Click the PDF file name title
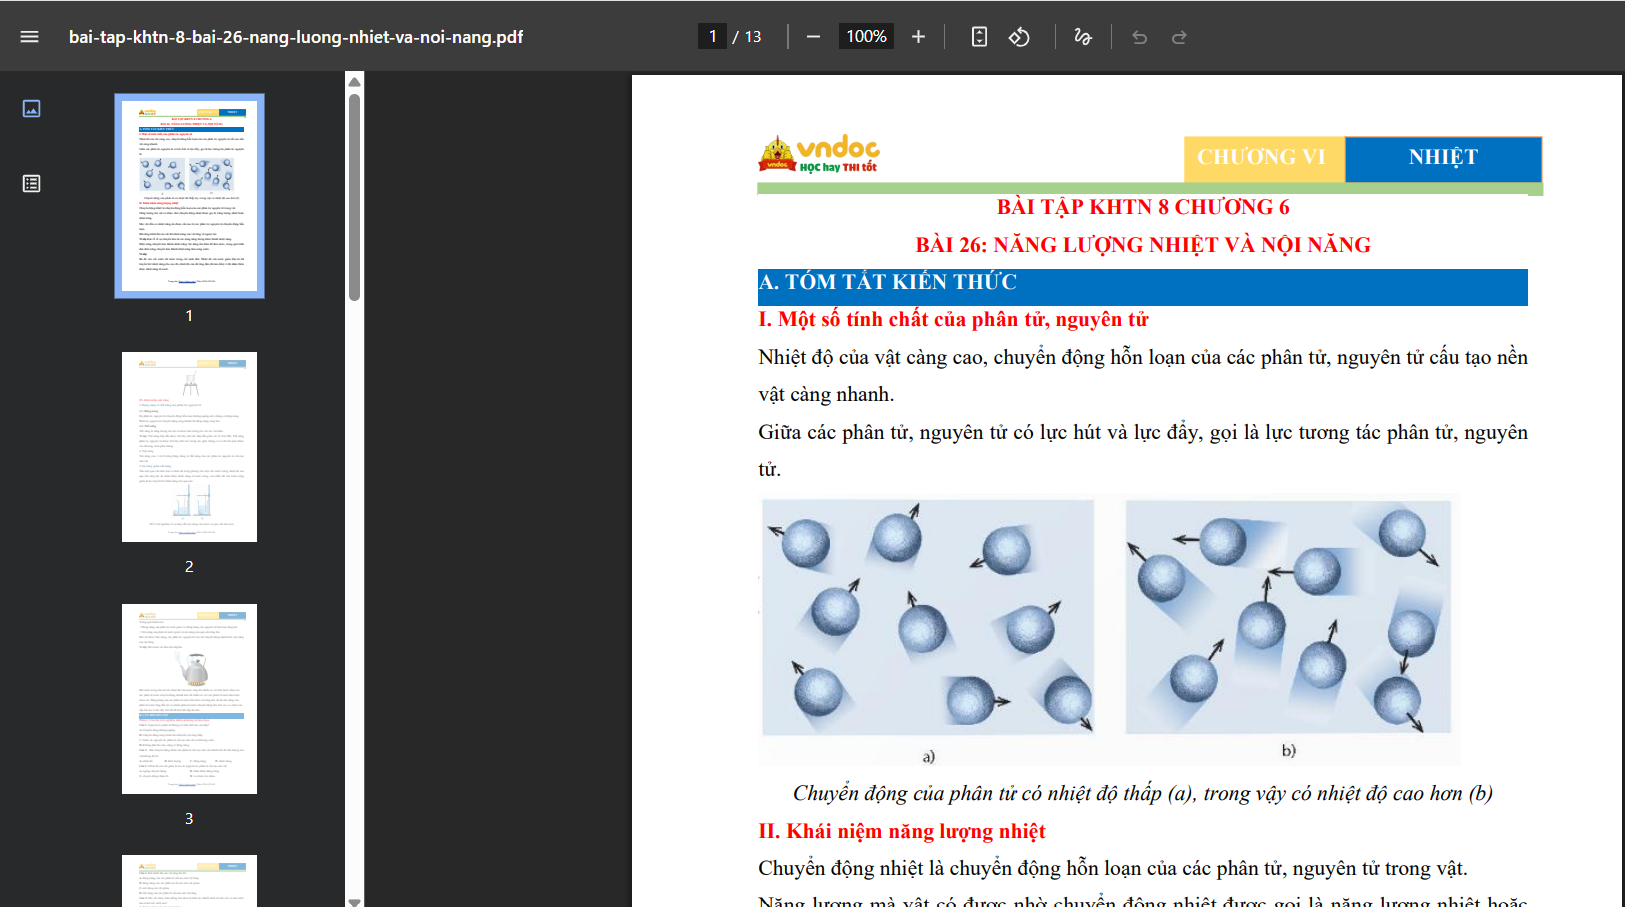This screenshot has height=907, width=1625. click(296, 37)
